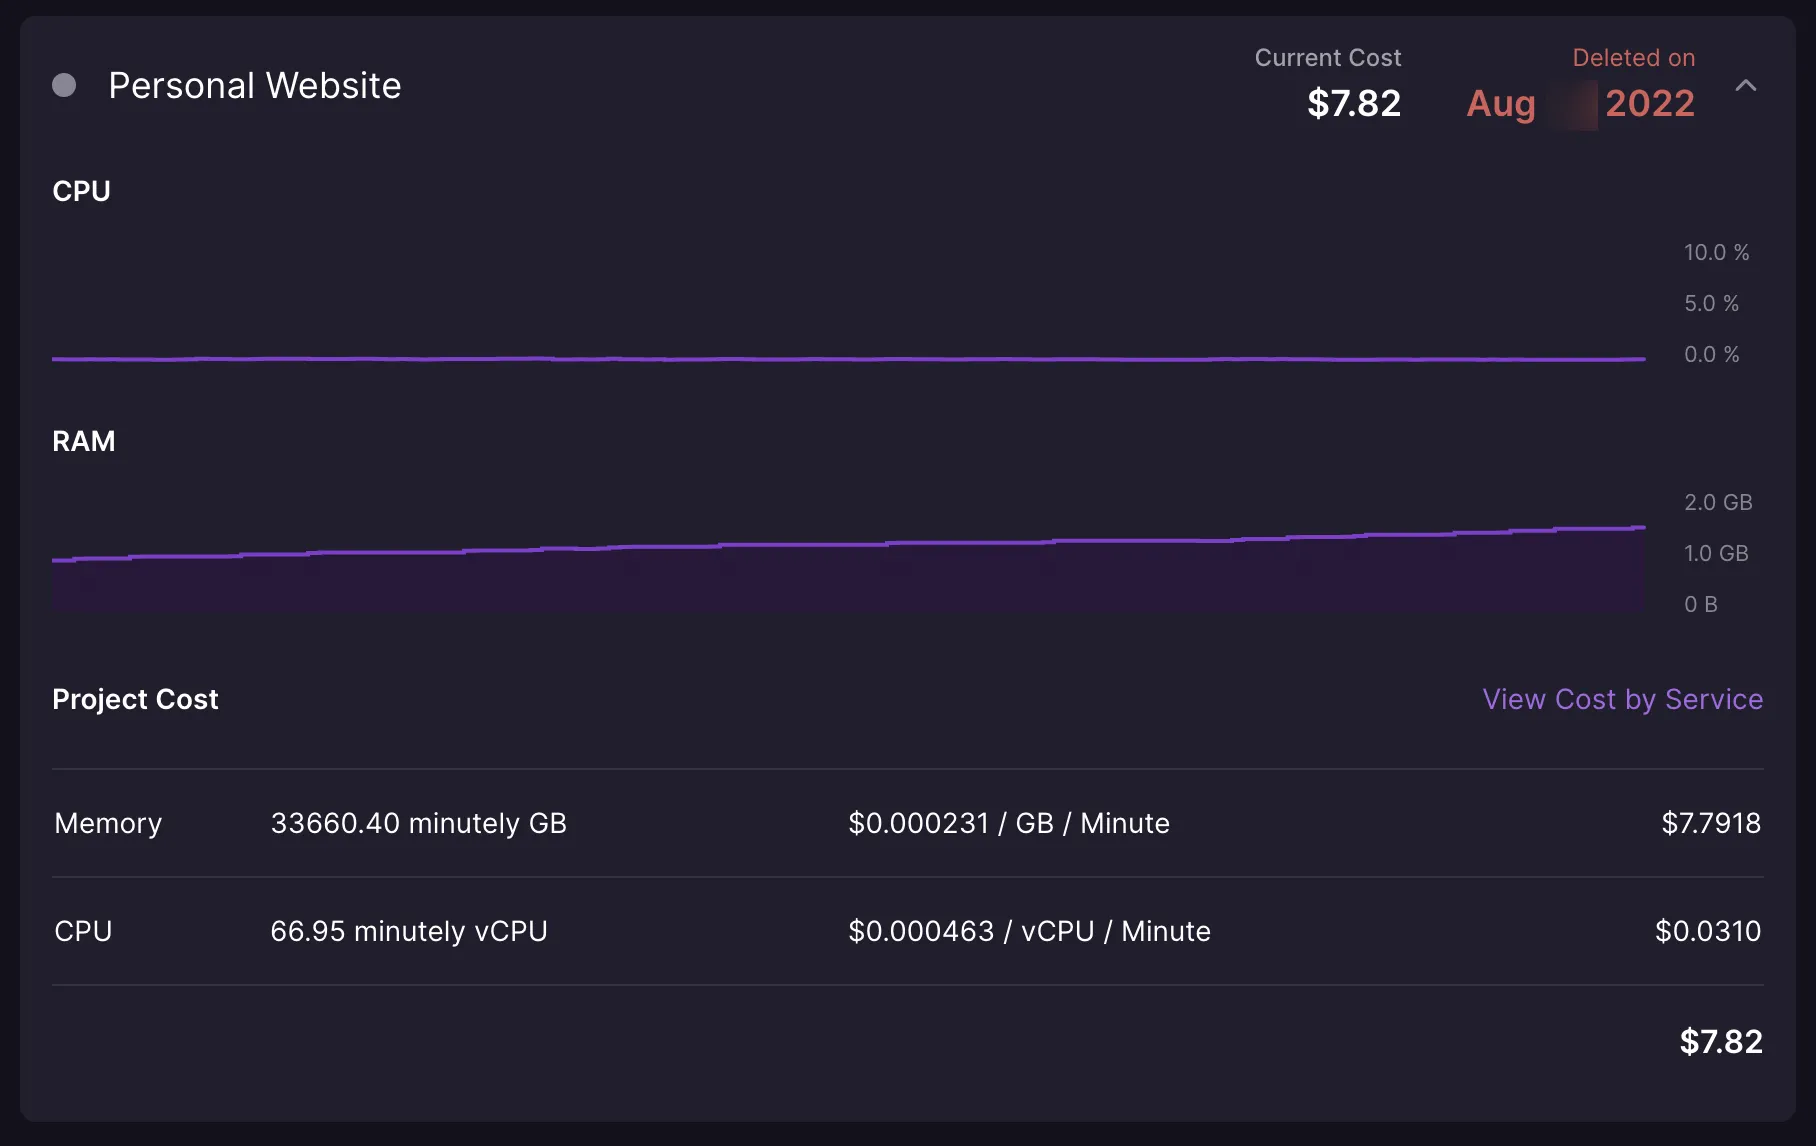
Task: Select the Personal Website project title
Action: (255, 86)
